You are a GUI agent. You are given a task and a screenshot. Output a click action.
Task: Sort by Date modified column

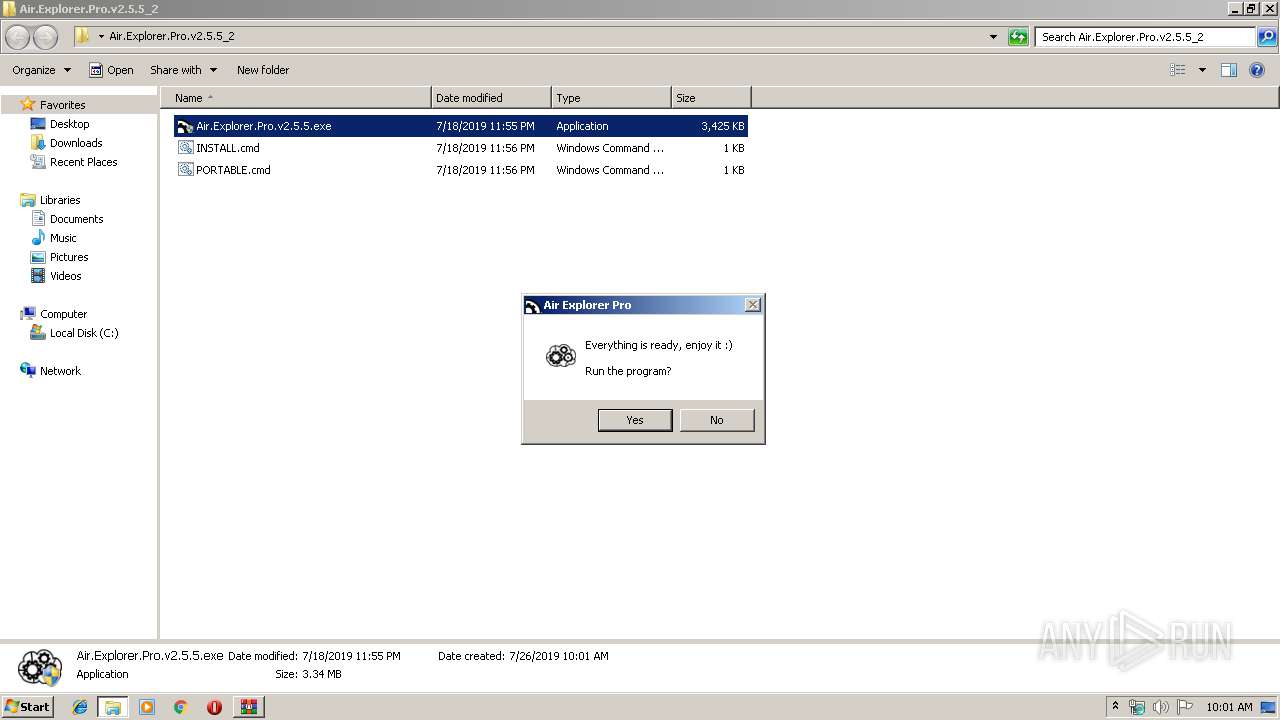coord(491,98)
